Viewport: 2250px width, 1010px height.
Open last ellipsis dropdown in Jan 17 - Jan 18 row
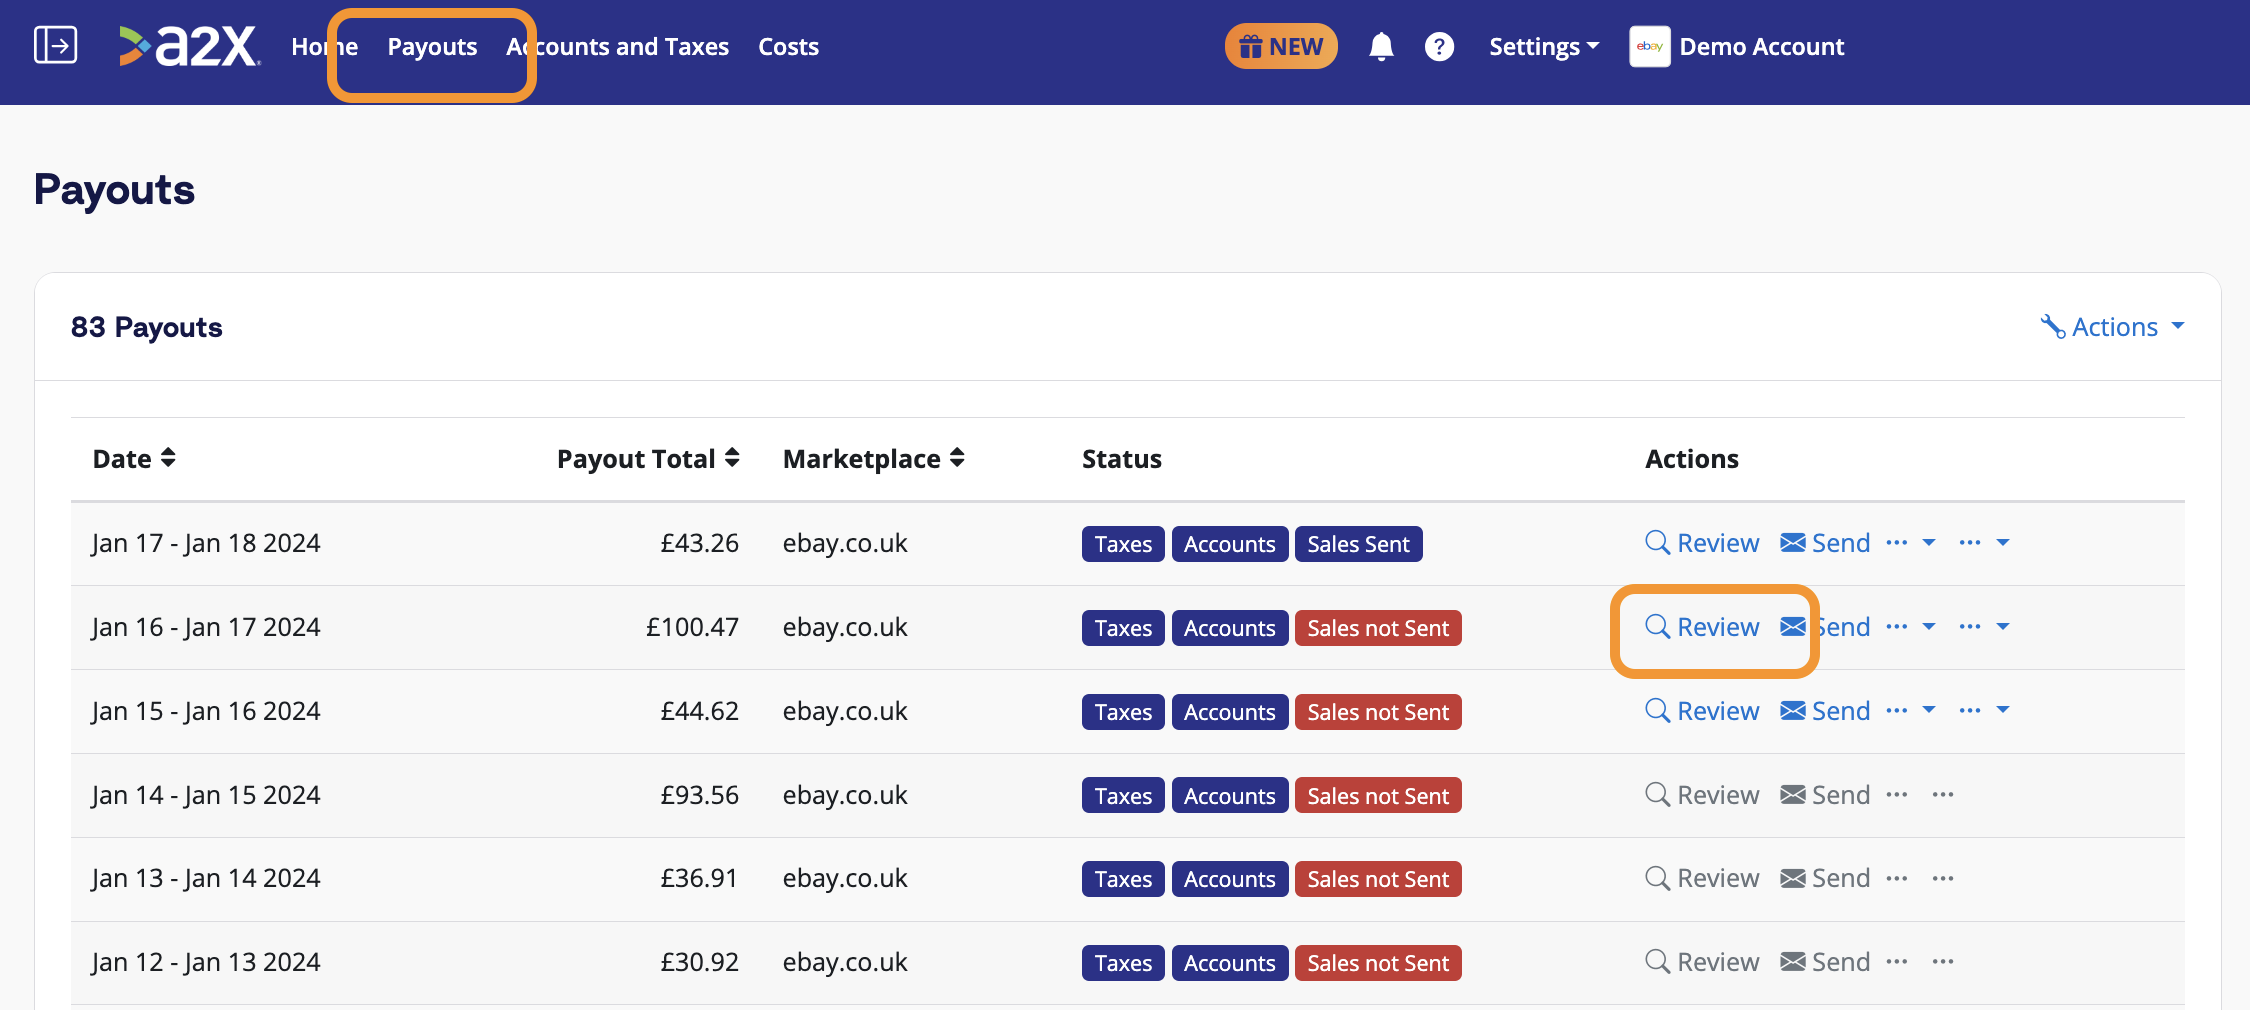click(x=1984, y=543)
